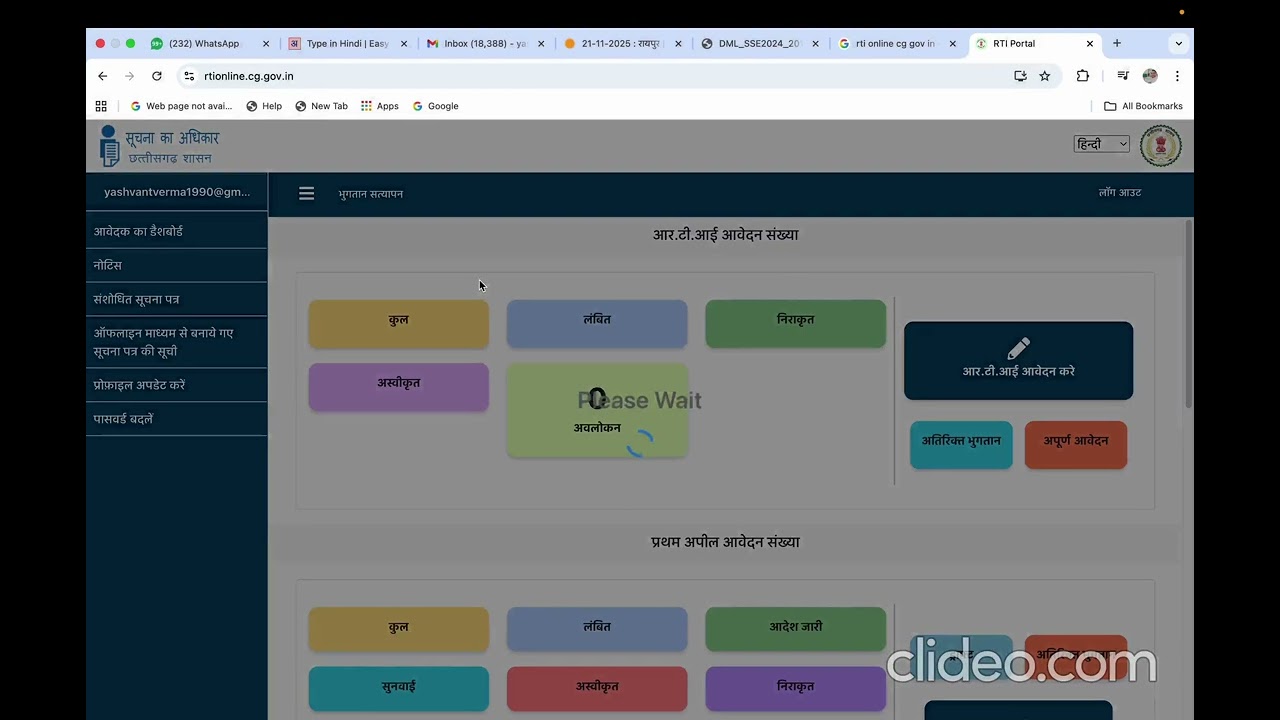Click first appeal कुल card
Viewport: 1280px width, 720px height.
399,630
